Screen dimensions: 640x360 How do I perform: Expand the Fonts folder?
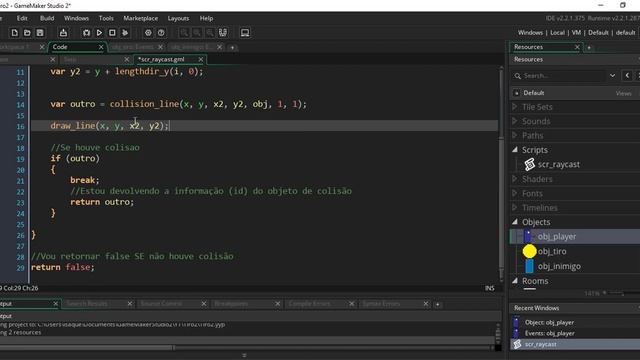pyautogui.click(x=515, y=193)
